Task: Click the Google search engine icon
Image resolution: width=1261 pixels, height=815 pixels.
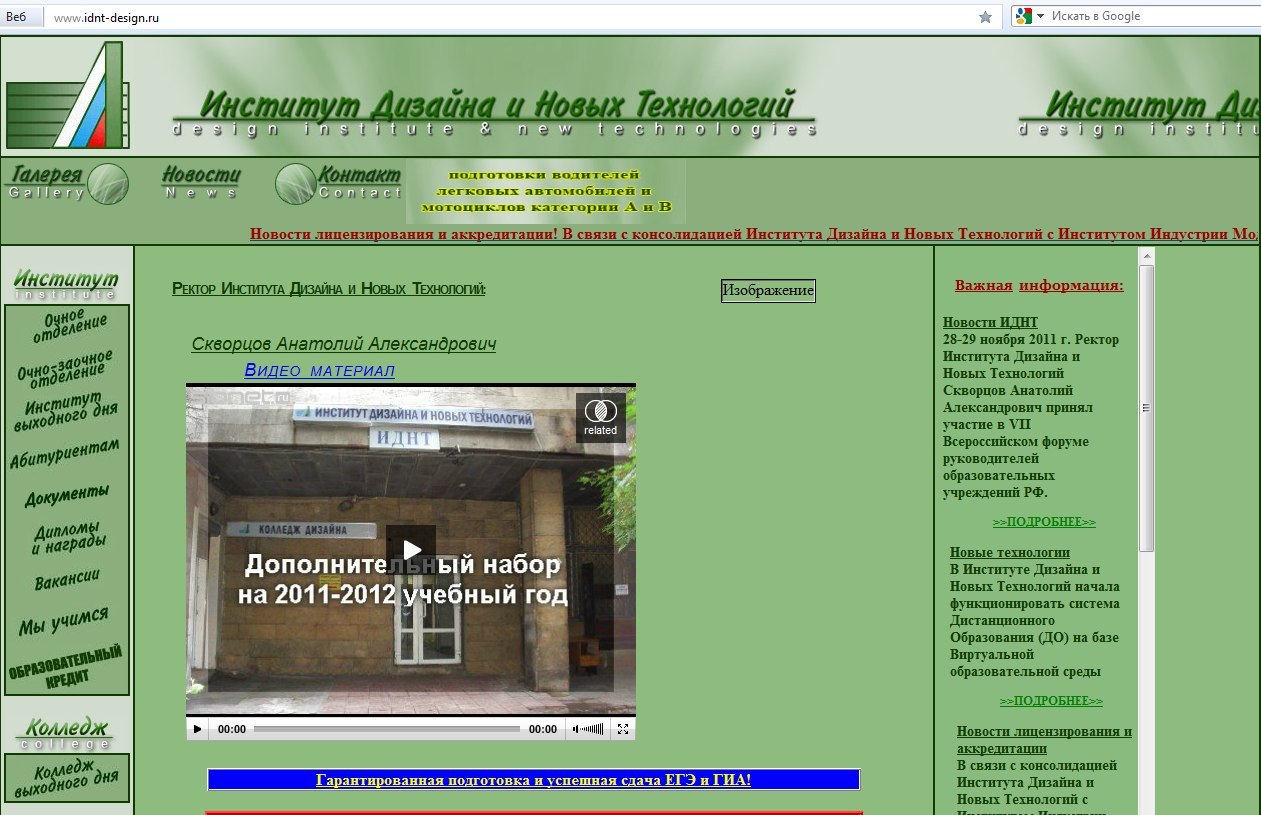Action: click(1023, 16)
